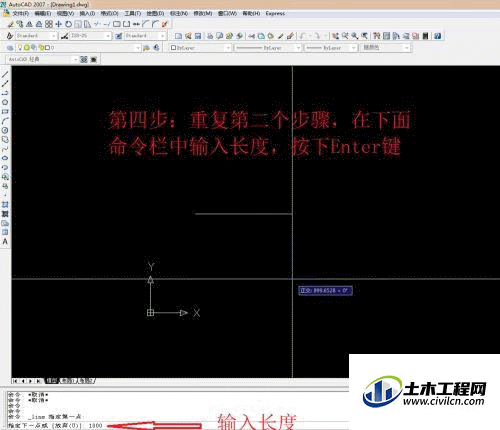Switch to the first Layout tab
Screen dimensions: 500x430
(x=68, y=381)
